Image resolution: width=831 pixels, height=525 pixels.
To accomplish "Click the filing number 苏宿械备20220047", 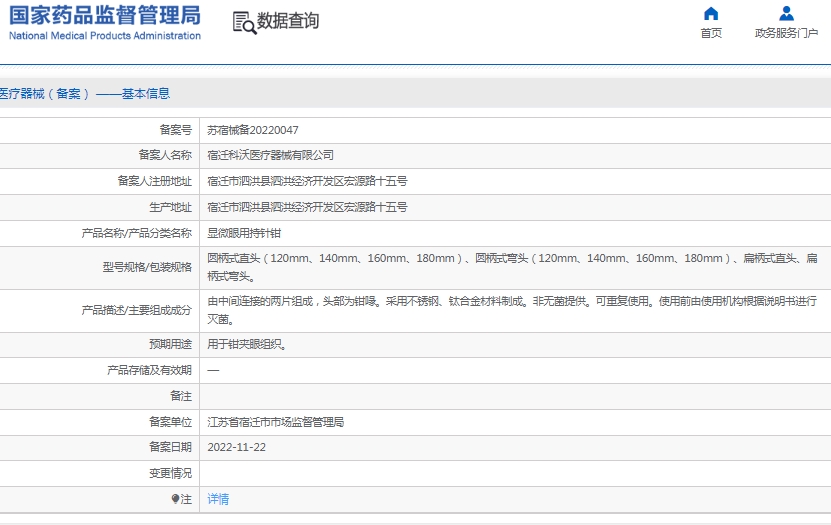I will [x=253, y=130].
